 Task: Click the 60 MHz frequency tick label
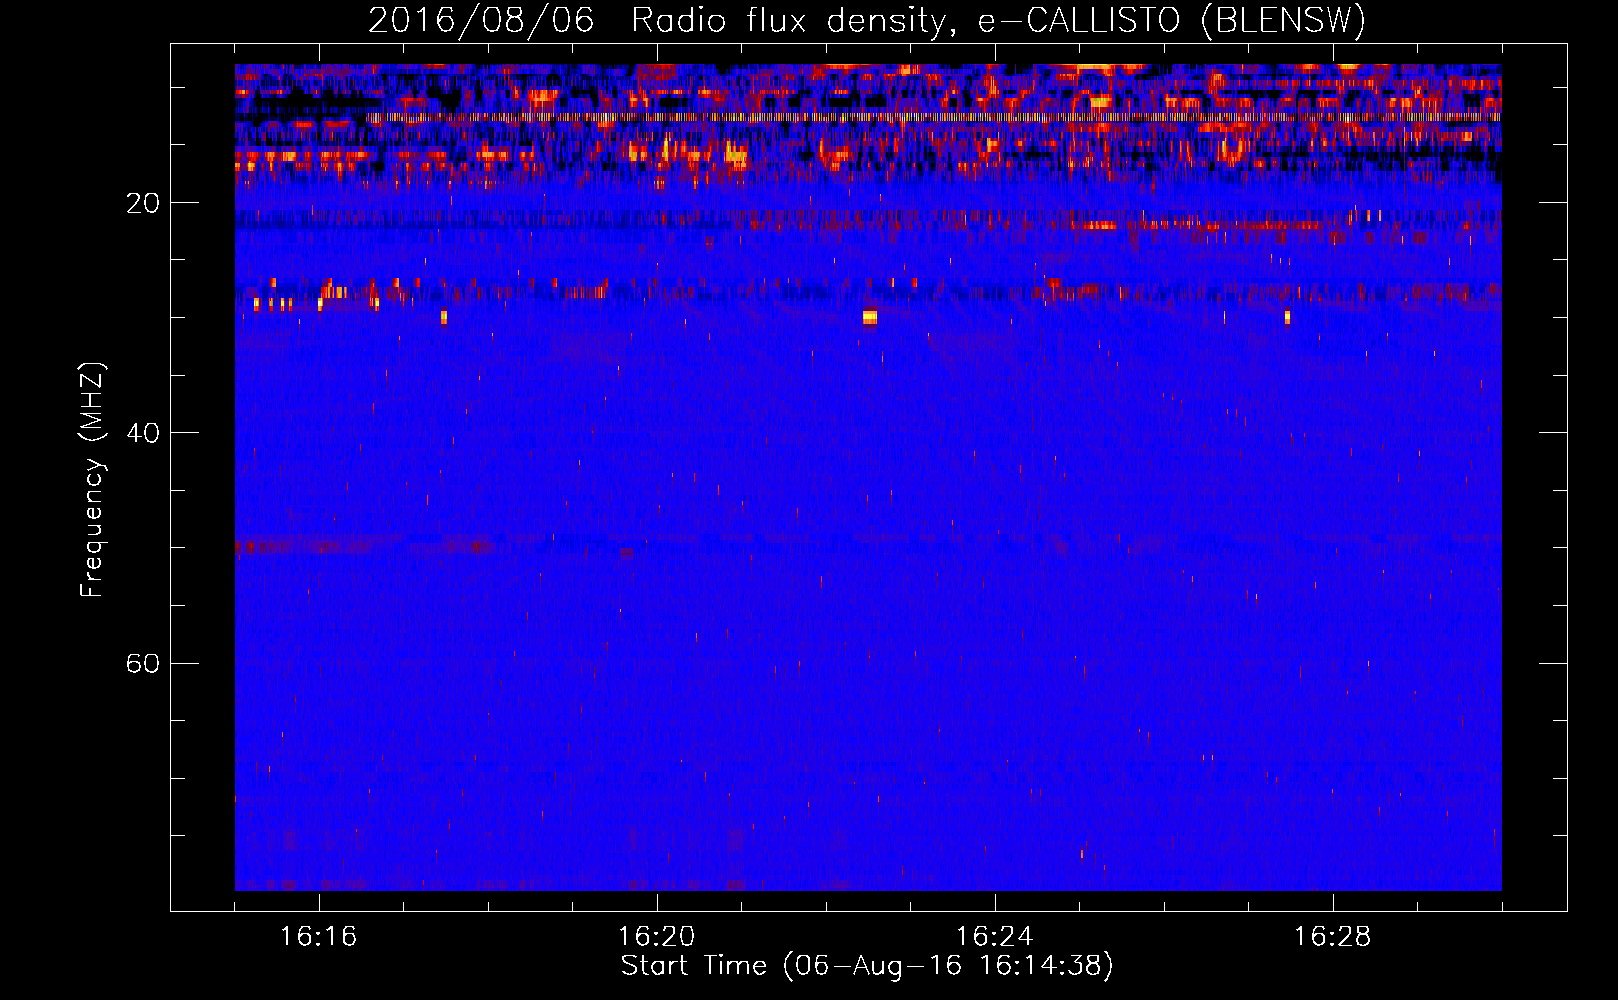point(143,663)
